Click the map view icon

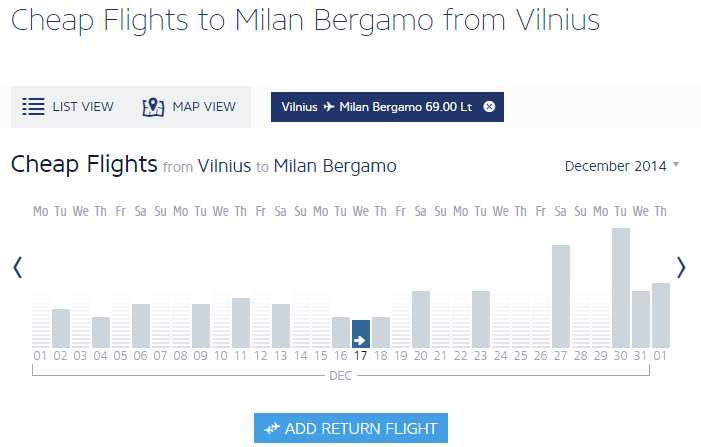(x=153, y=106)
